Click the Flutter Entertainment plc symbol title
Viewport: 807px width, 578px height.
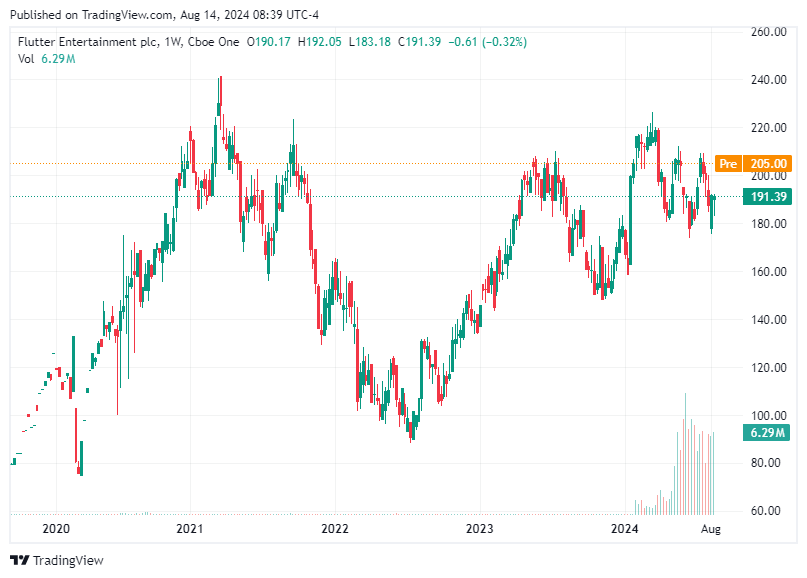(x=88, y=42)
